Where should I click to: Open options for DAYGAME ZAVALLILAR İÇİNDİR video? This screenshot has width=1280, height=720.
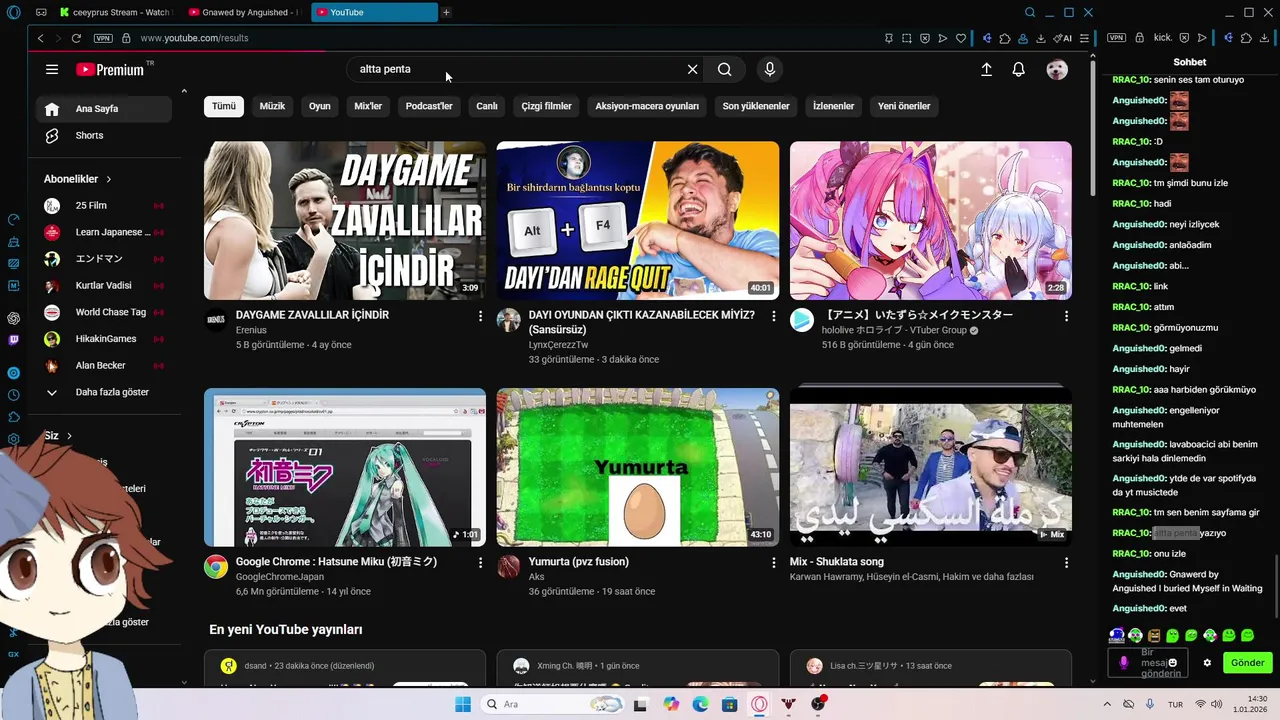pyautogui.click(x=480, y=316)
